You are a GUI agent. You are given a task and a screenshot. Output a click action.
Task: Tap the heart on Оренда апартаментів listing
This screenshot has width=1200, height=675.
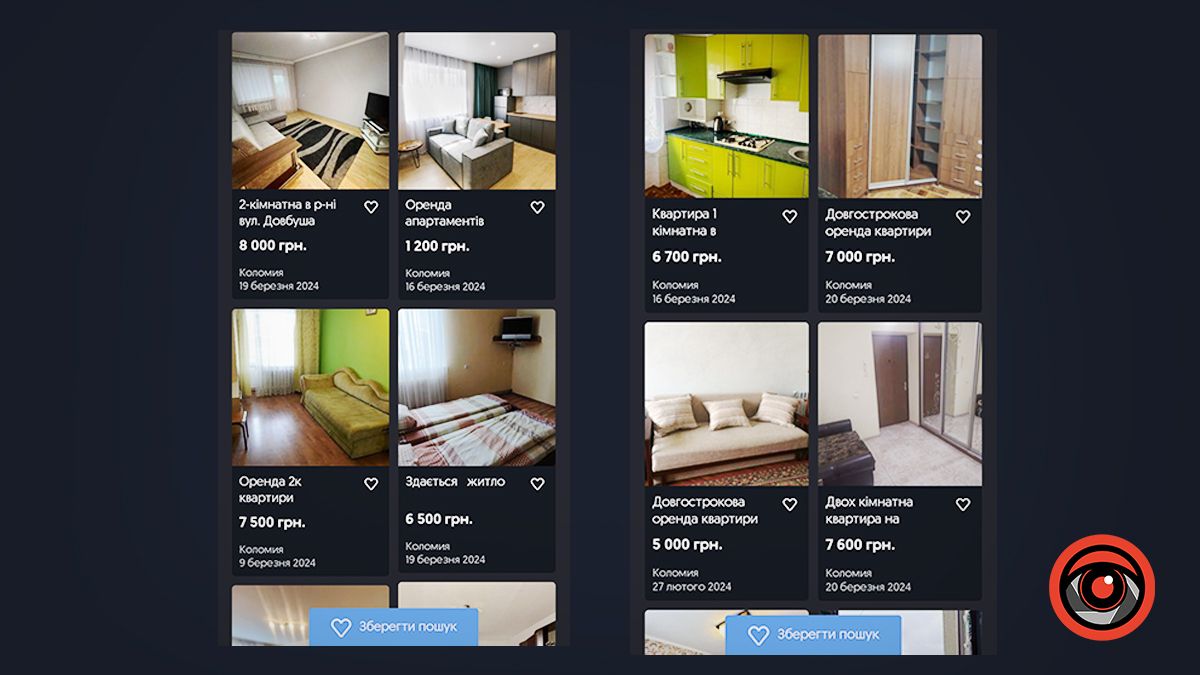tap(537, 207)
